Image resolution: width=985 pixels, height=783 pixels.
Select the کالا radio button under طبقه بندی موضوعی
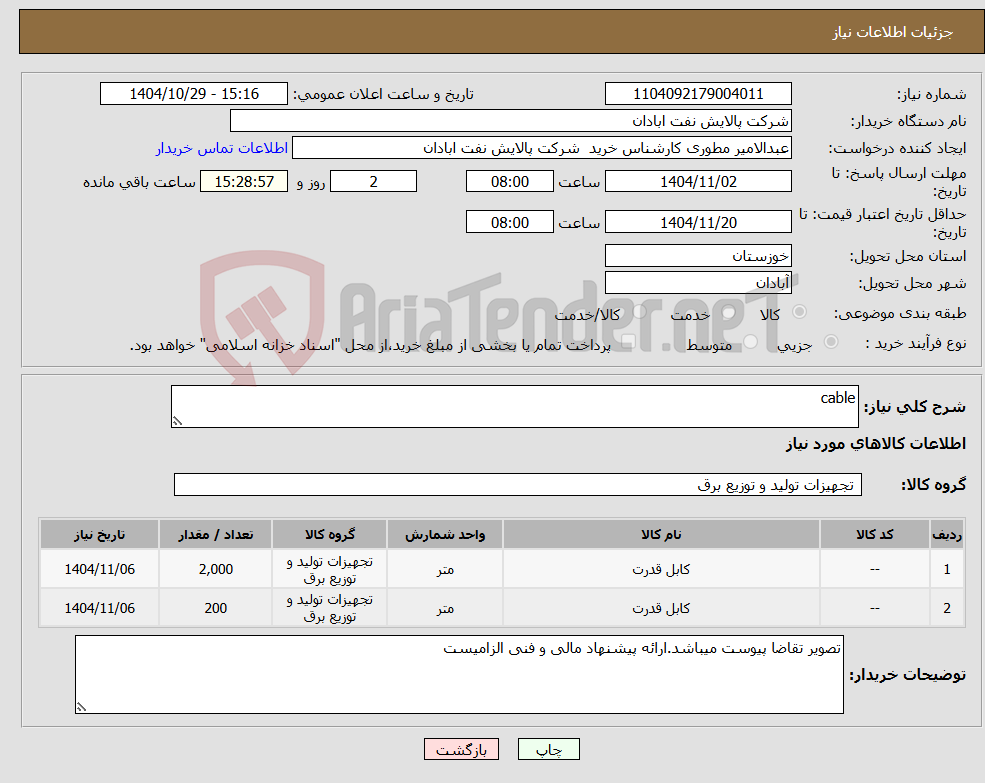click(798, 312)
